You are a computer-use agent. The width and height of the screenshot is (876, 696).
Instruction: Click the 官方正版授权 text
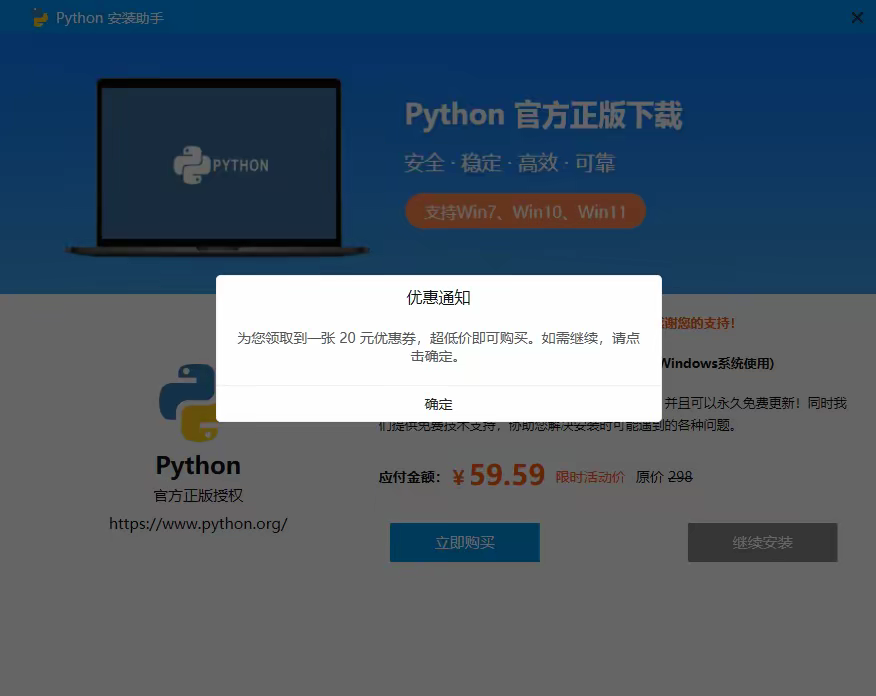click(x=198, y=495)
